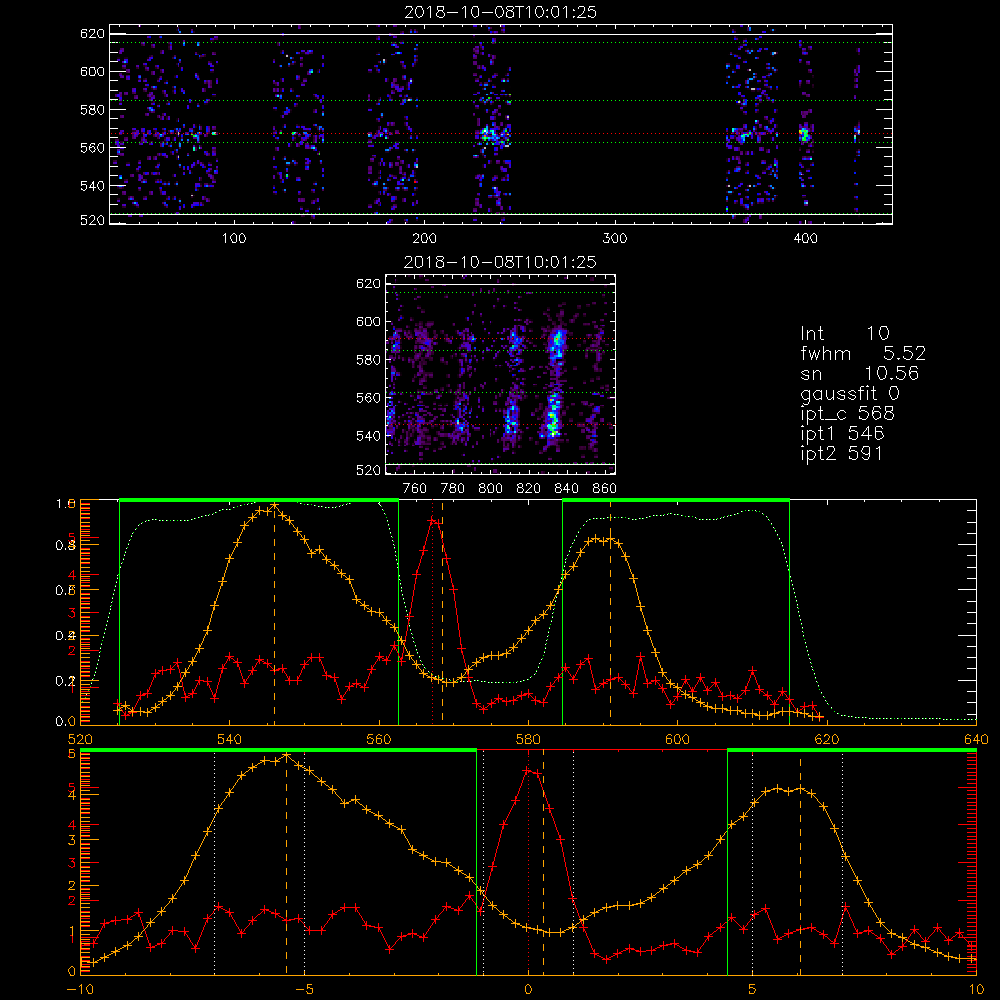The image size is (1000, 1000).
Task: Click the orange curve's highest peak in the bottom plot
Action: tap(286, 755)
